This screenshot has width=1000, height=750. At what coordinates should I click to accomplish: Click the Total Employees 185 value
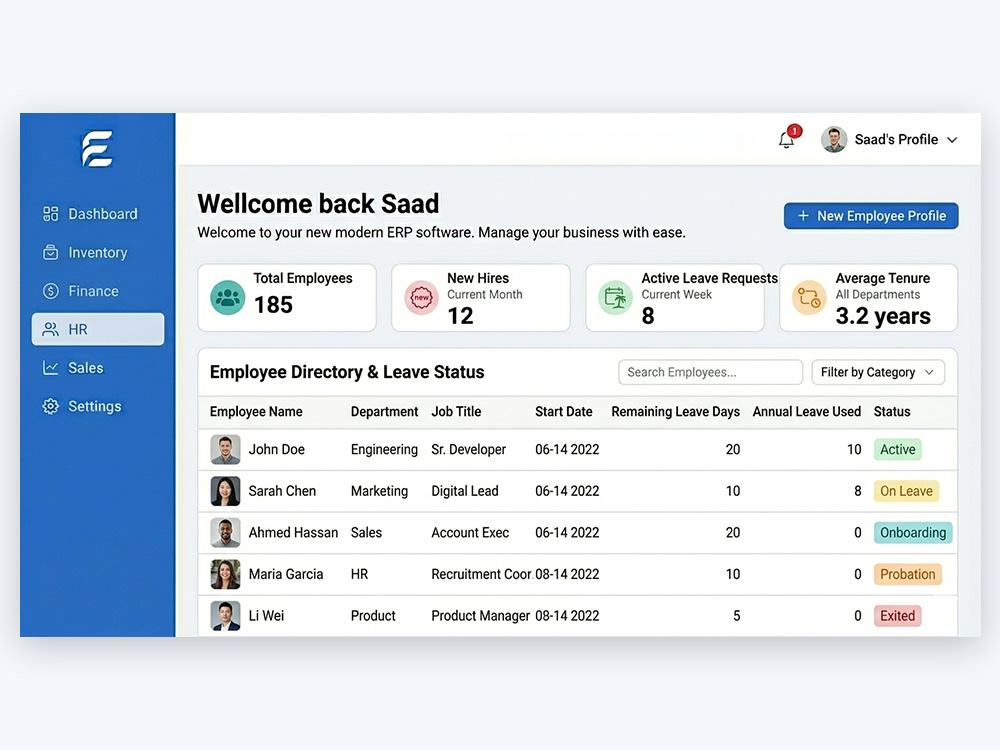(x=274, y=305)
